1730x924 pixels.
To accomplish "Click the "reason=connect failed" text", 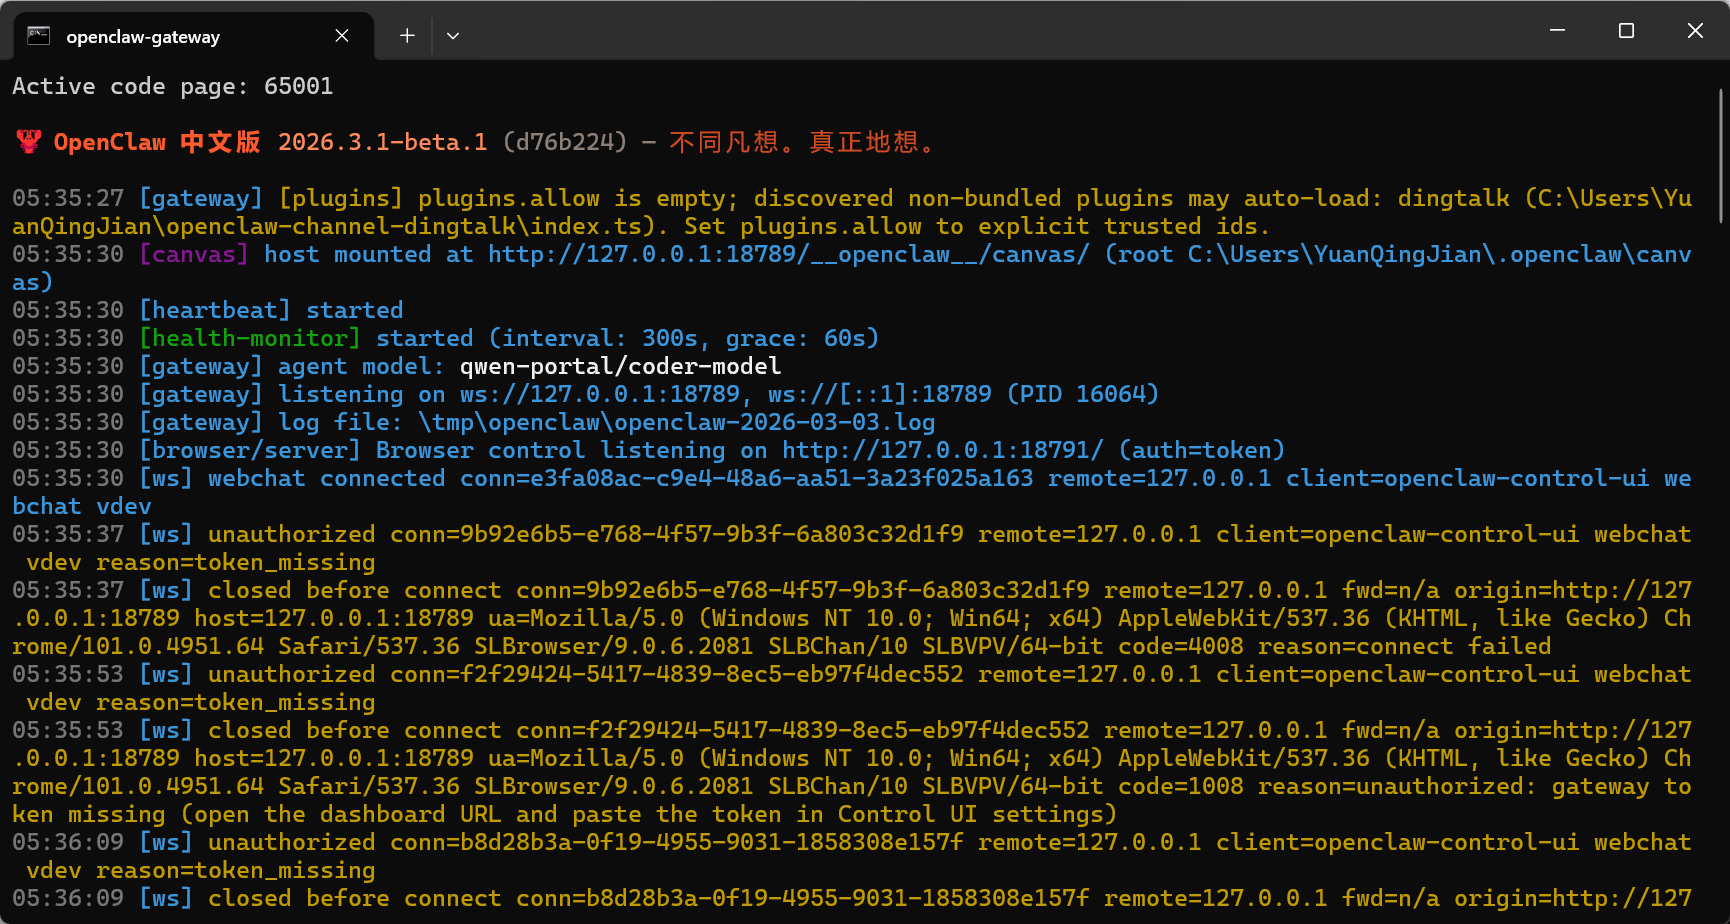I will pos(1405,646).
